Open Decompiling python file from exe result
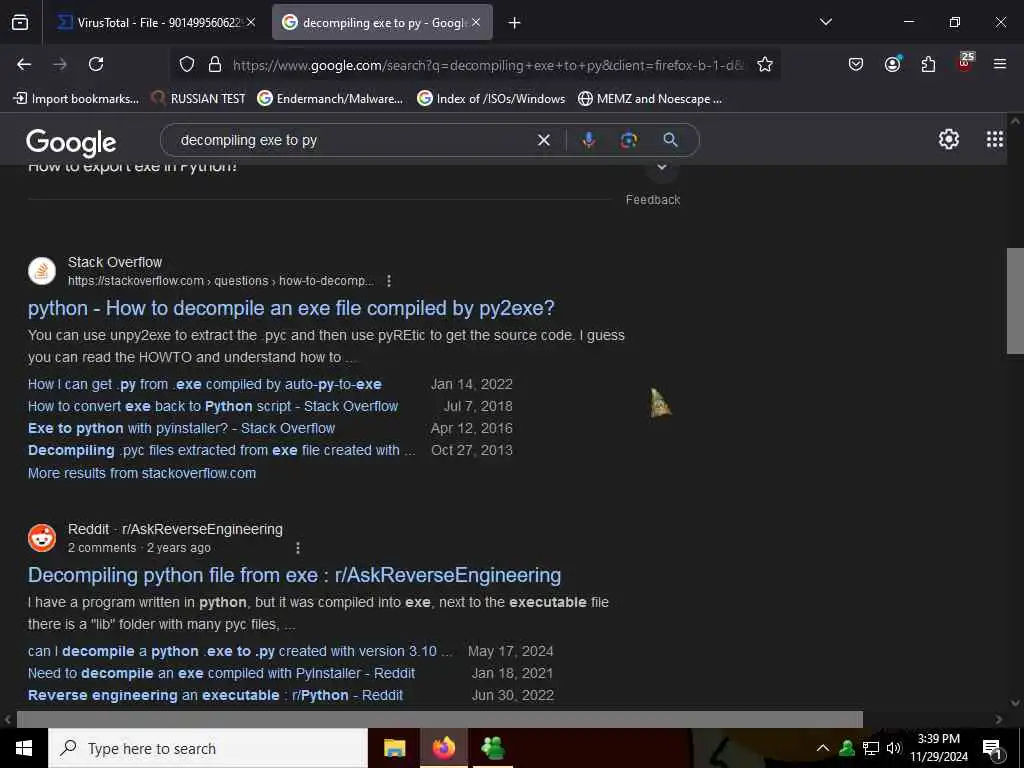Screen dimensions: 1024x768 click(x=295, y=575)
